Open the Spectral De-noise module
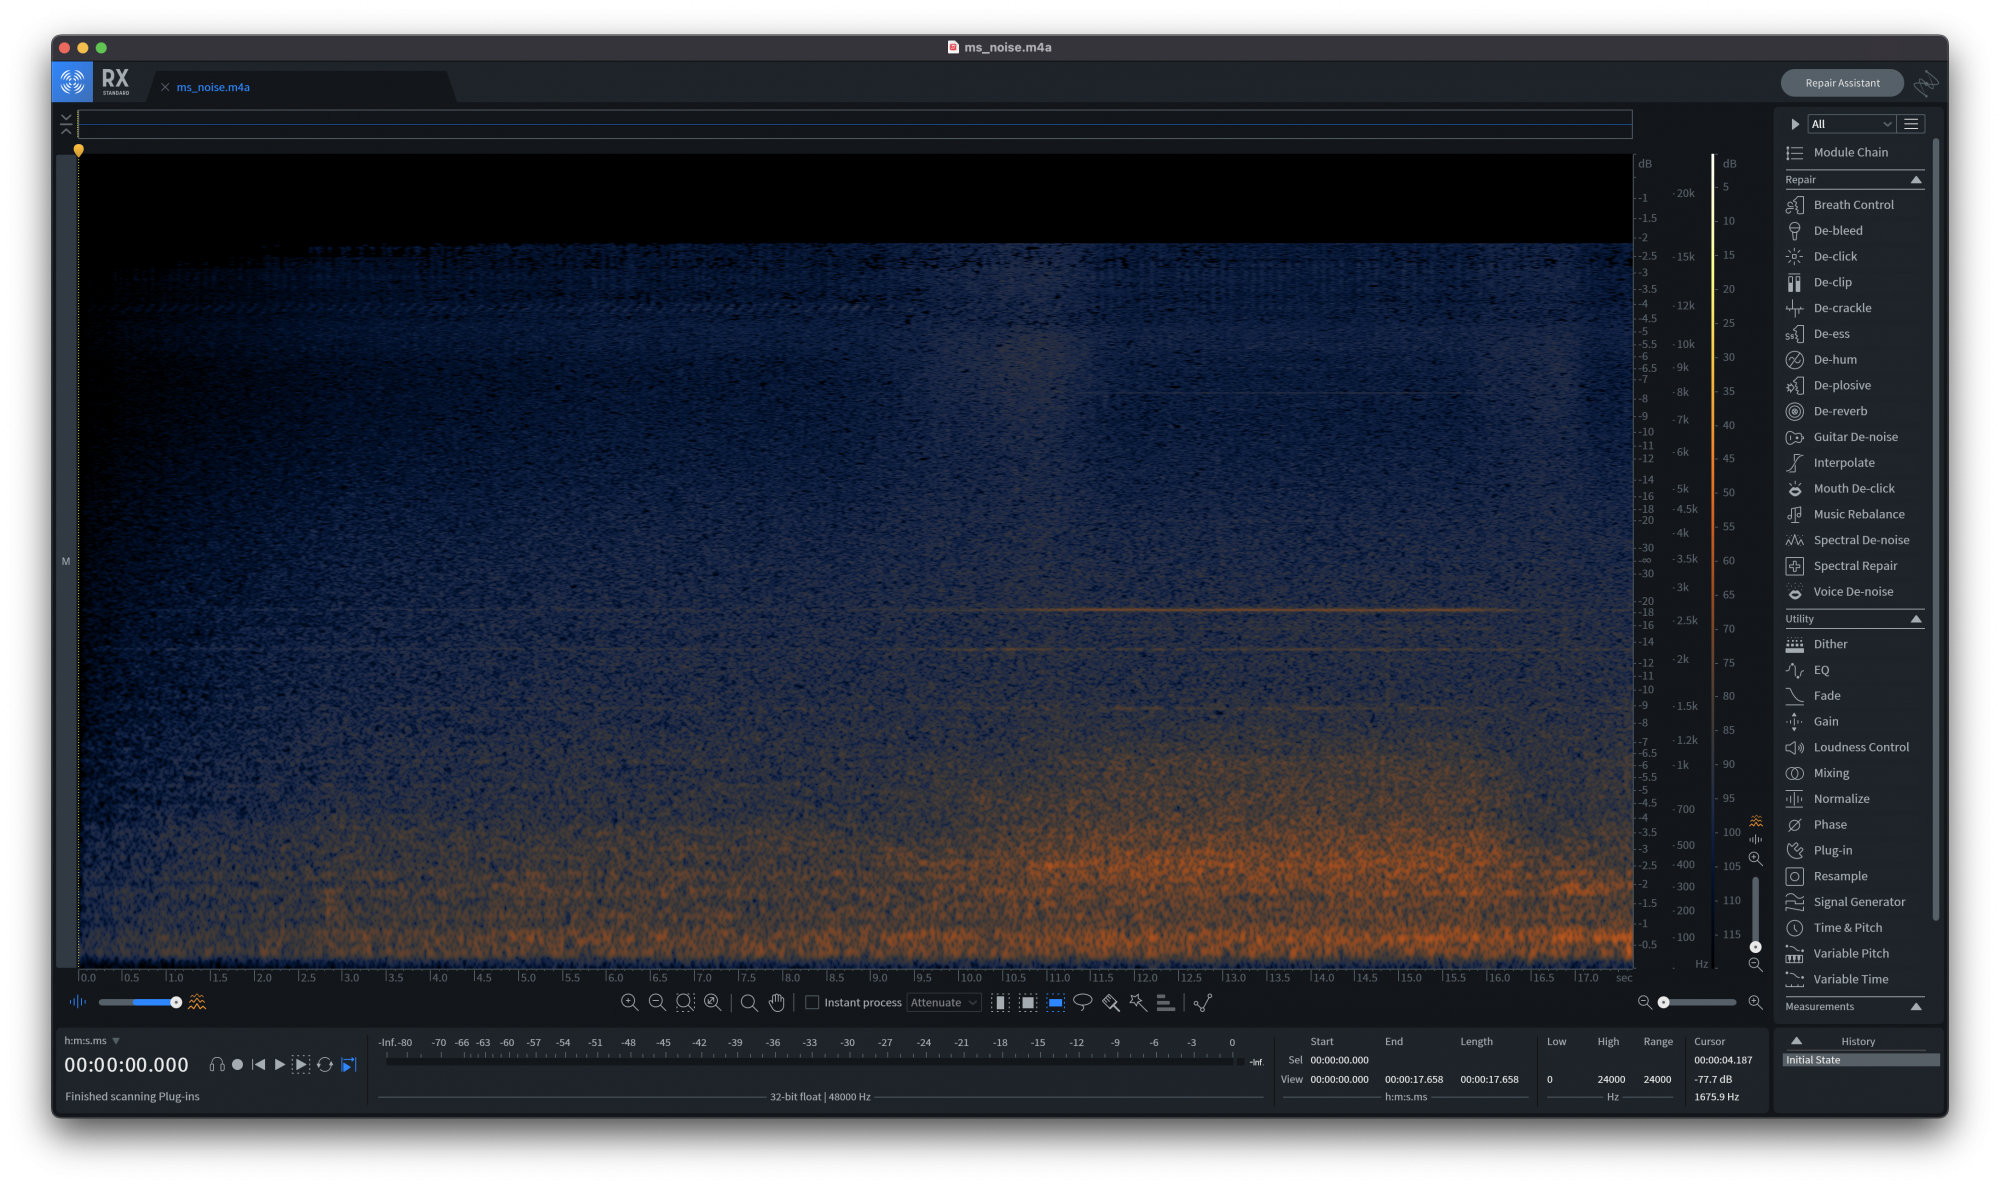The height and width of the screenshot is (1186, 2000). pos(1861,540)
